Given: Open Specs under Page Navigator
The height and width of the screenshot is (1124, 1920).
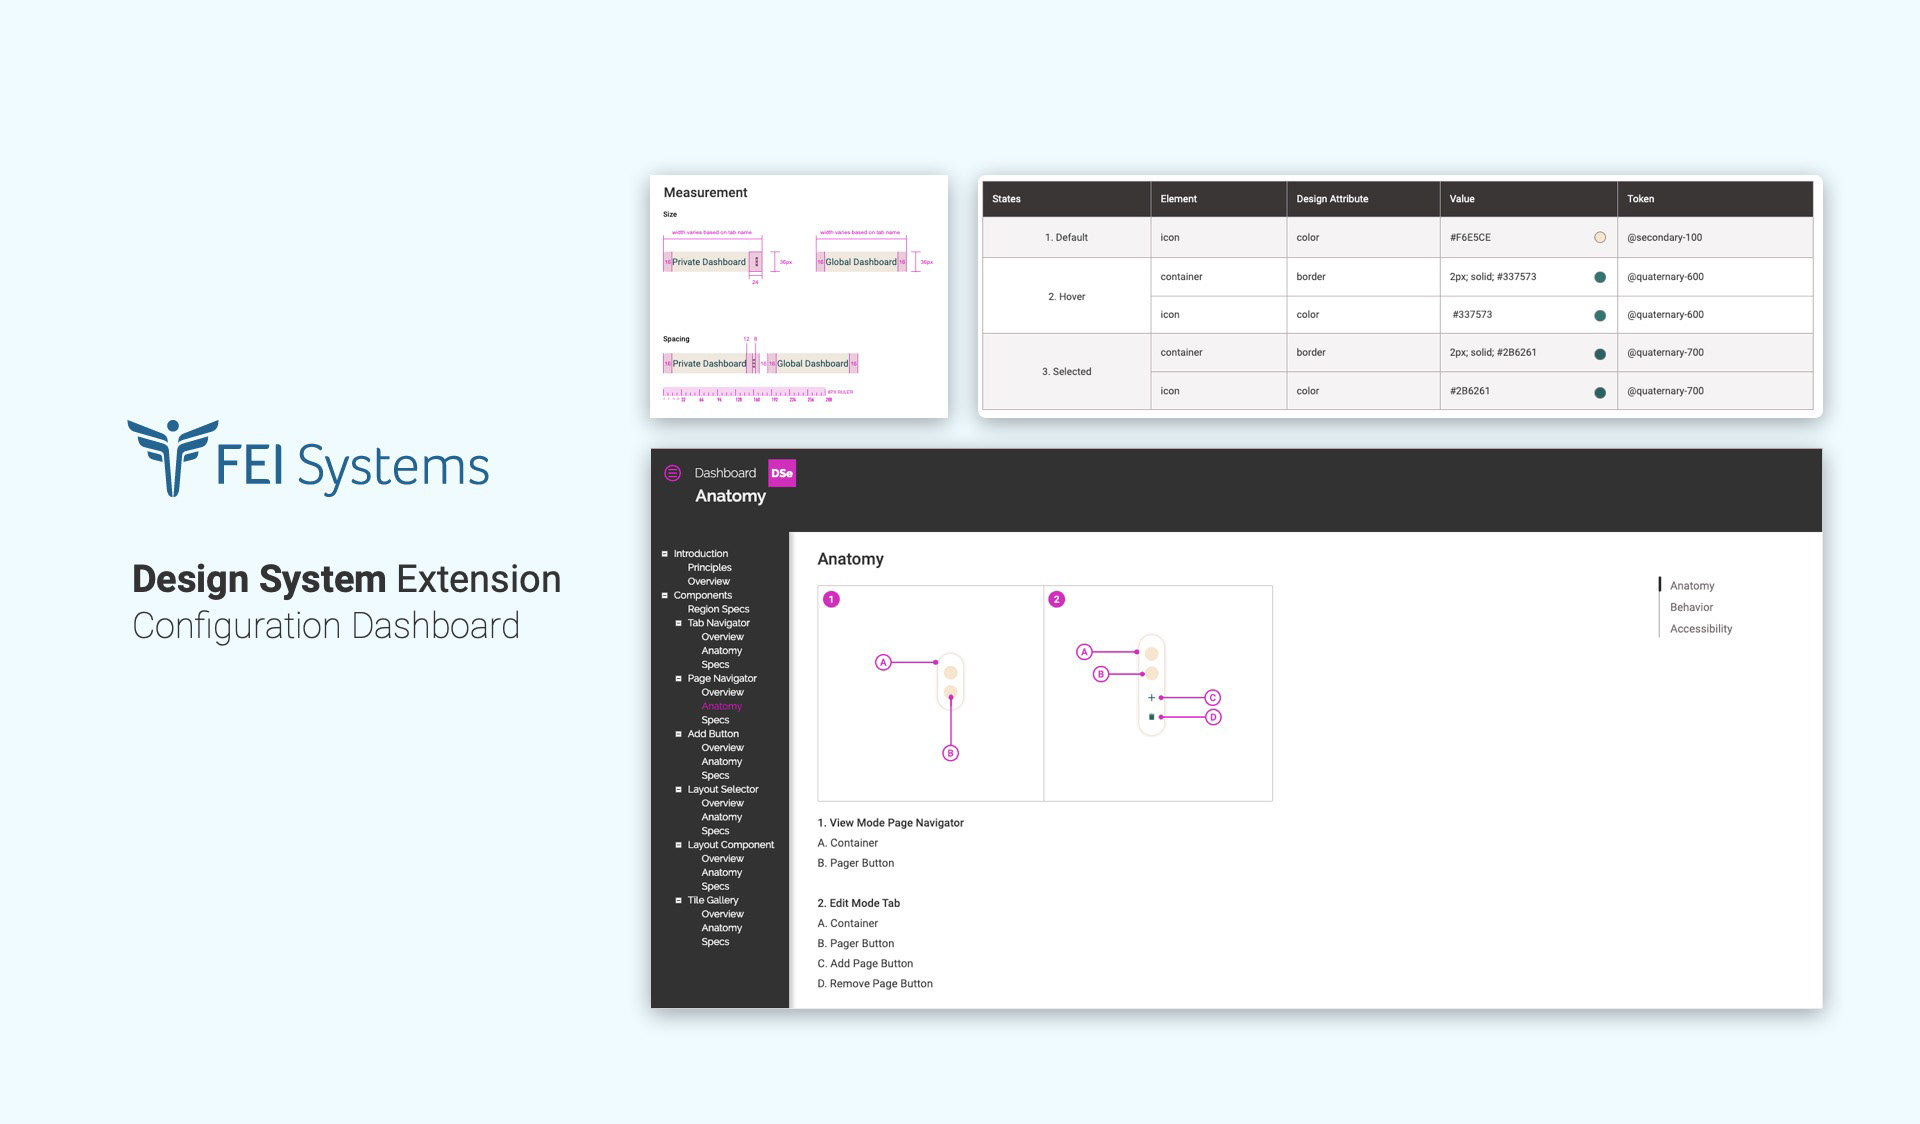Looking at the screenshot, I should pyautogui.click(x=715, y=720).
